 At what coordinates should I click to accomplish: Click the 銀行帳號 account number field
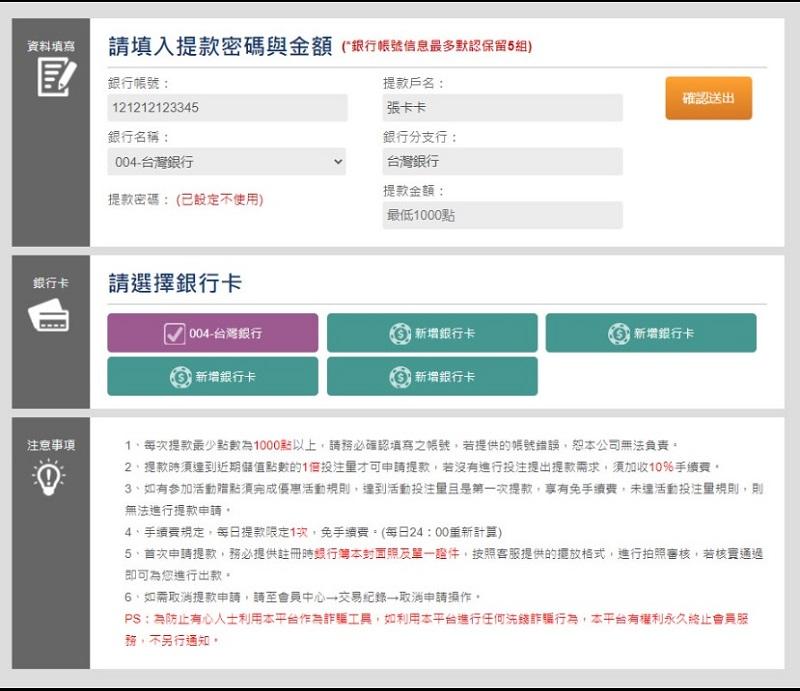(x=230, y=107)
